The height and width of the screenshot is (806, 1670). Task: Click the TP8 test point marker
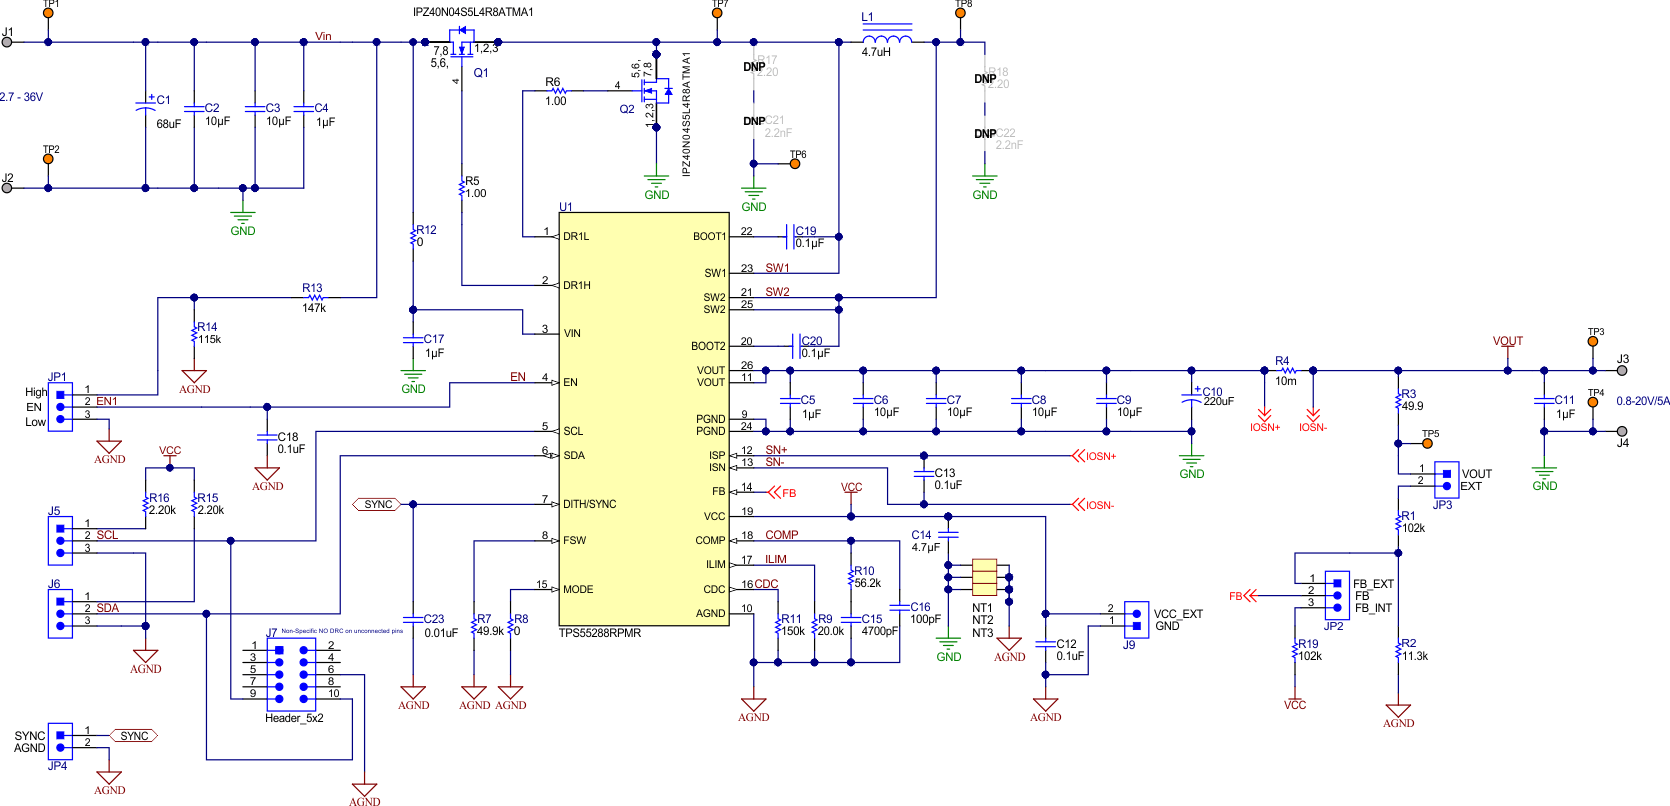pos(960,14)
